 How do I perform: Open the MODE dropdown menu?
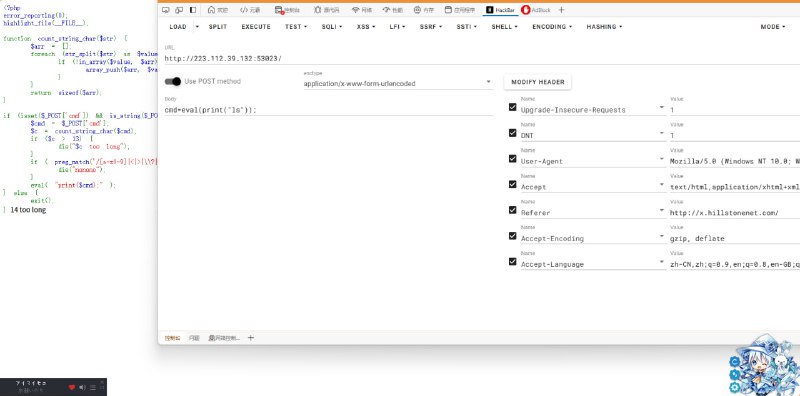773,27
